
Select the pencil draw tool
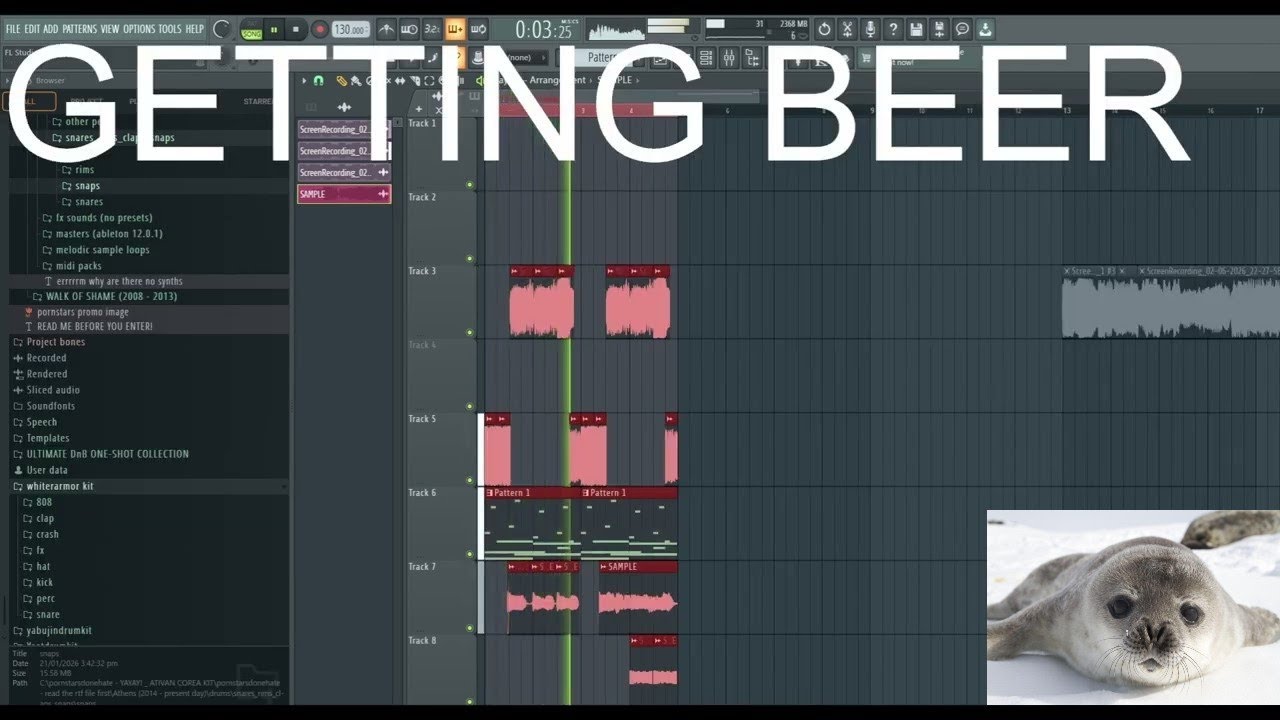pyautogui.click(x=341, y=81)
